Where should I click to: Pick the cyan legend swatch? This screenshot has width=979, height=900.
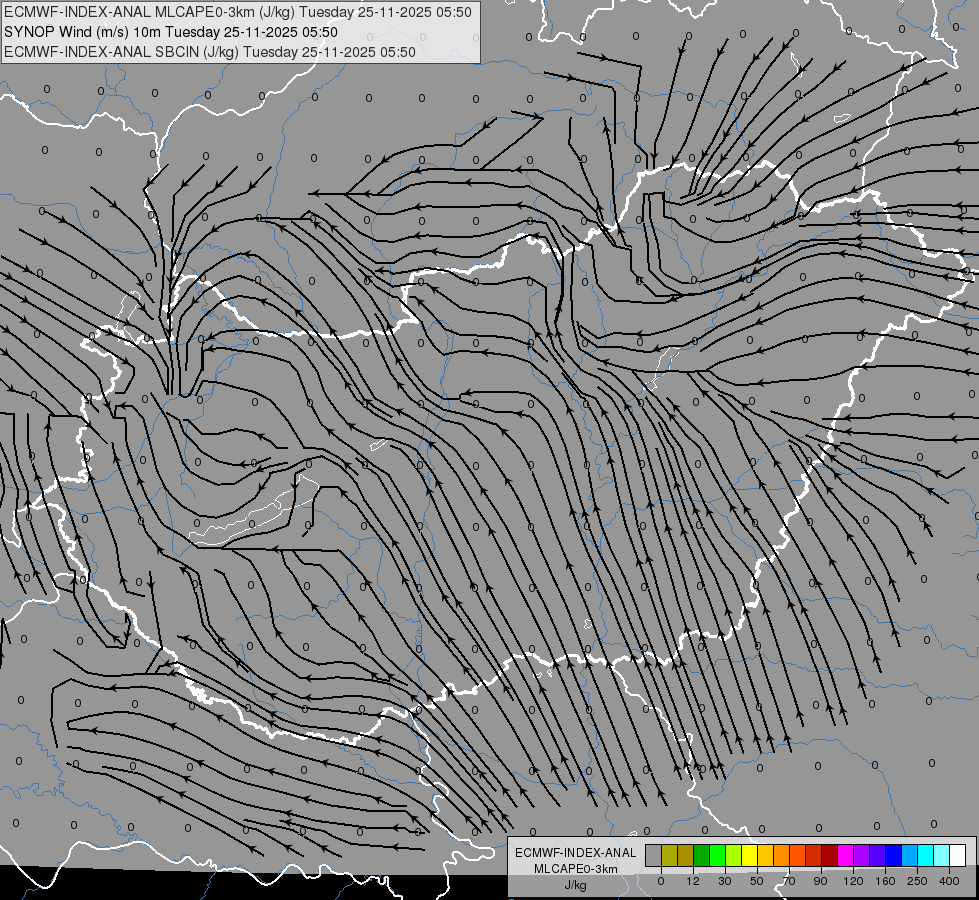pyautogui.click(x=925, y=855)
